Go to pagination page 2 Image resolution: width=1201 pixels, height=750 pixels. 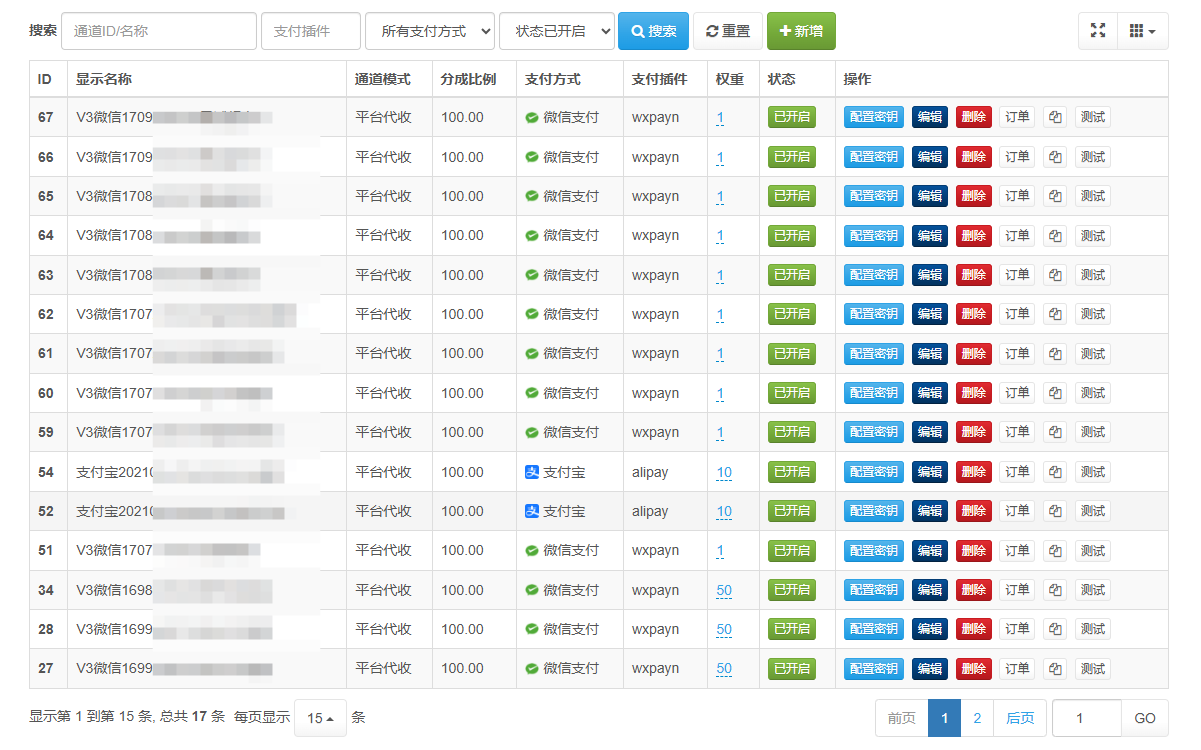(x=977, y=718)
